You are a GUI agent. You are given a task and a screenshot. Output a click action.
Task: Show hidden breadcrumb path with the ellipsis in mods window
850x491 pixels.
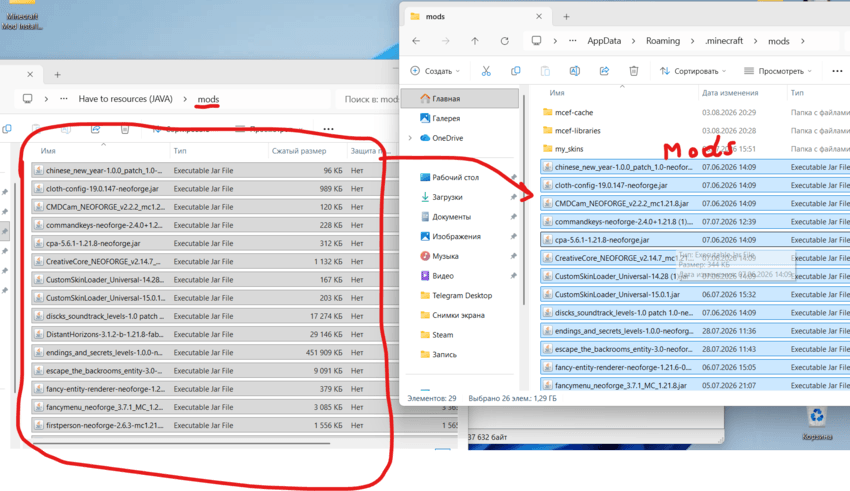572,41
